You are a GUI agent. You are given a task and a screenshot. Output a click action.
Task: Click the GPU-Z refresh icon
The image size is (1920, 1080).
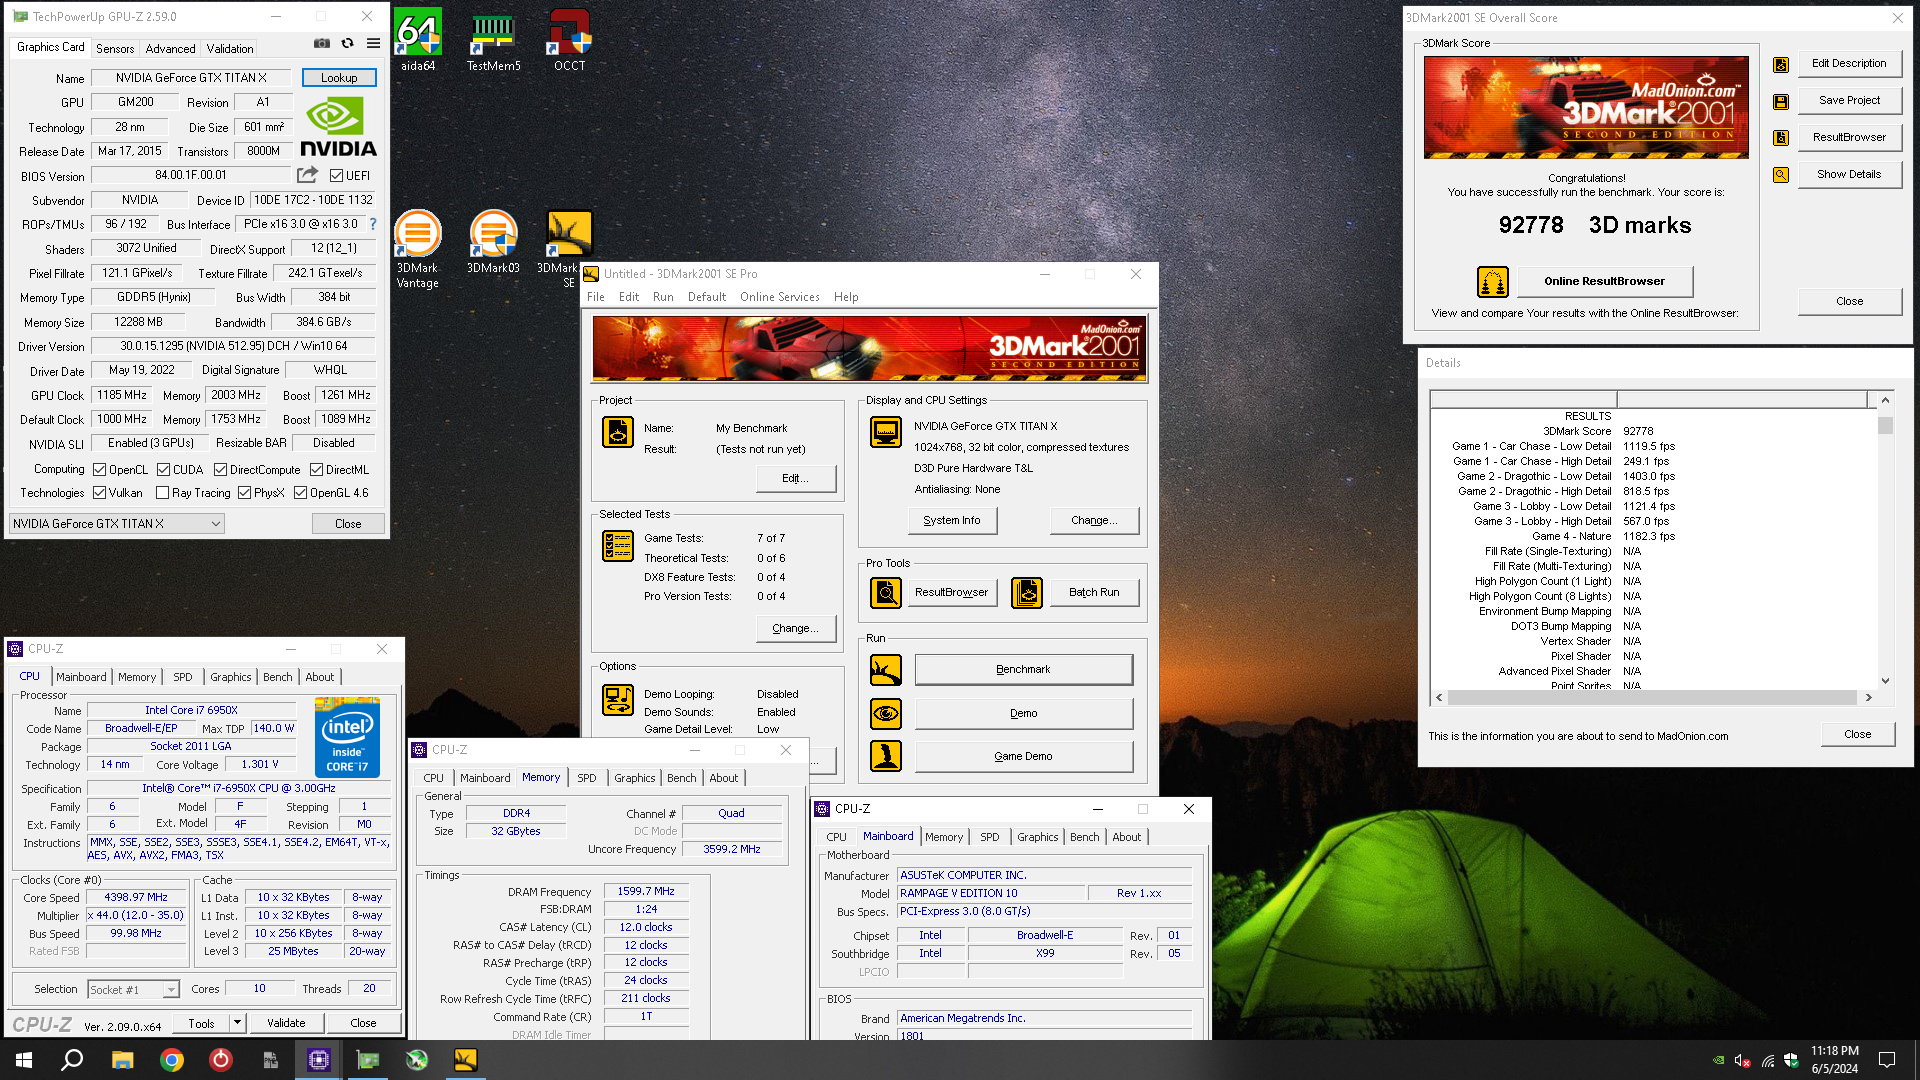click(347, 43)
